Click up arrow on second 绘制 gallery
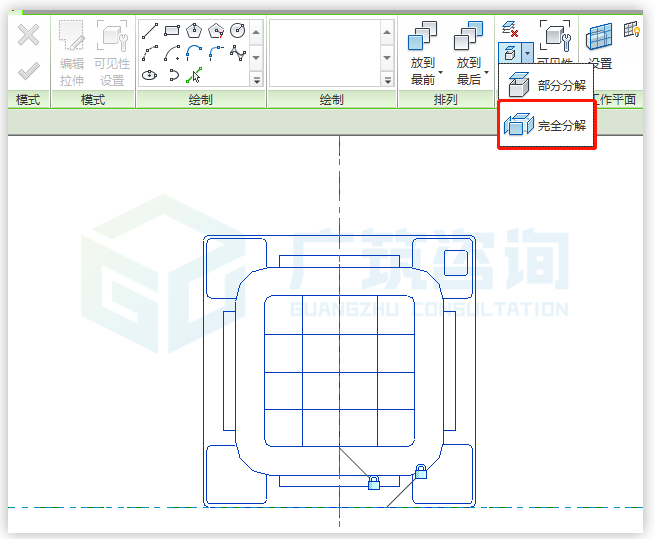Screen dimensions: 655x539 (x=387, y=32)
